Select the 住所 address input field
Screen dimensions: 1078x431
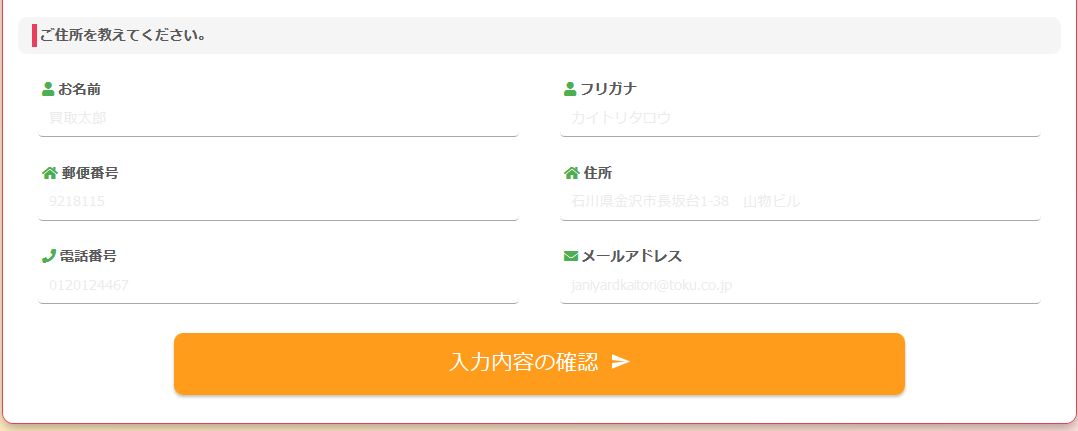[x=800, y=202]
